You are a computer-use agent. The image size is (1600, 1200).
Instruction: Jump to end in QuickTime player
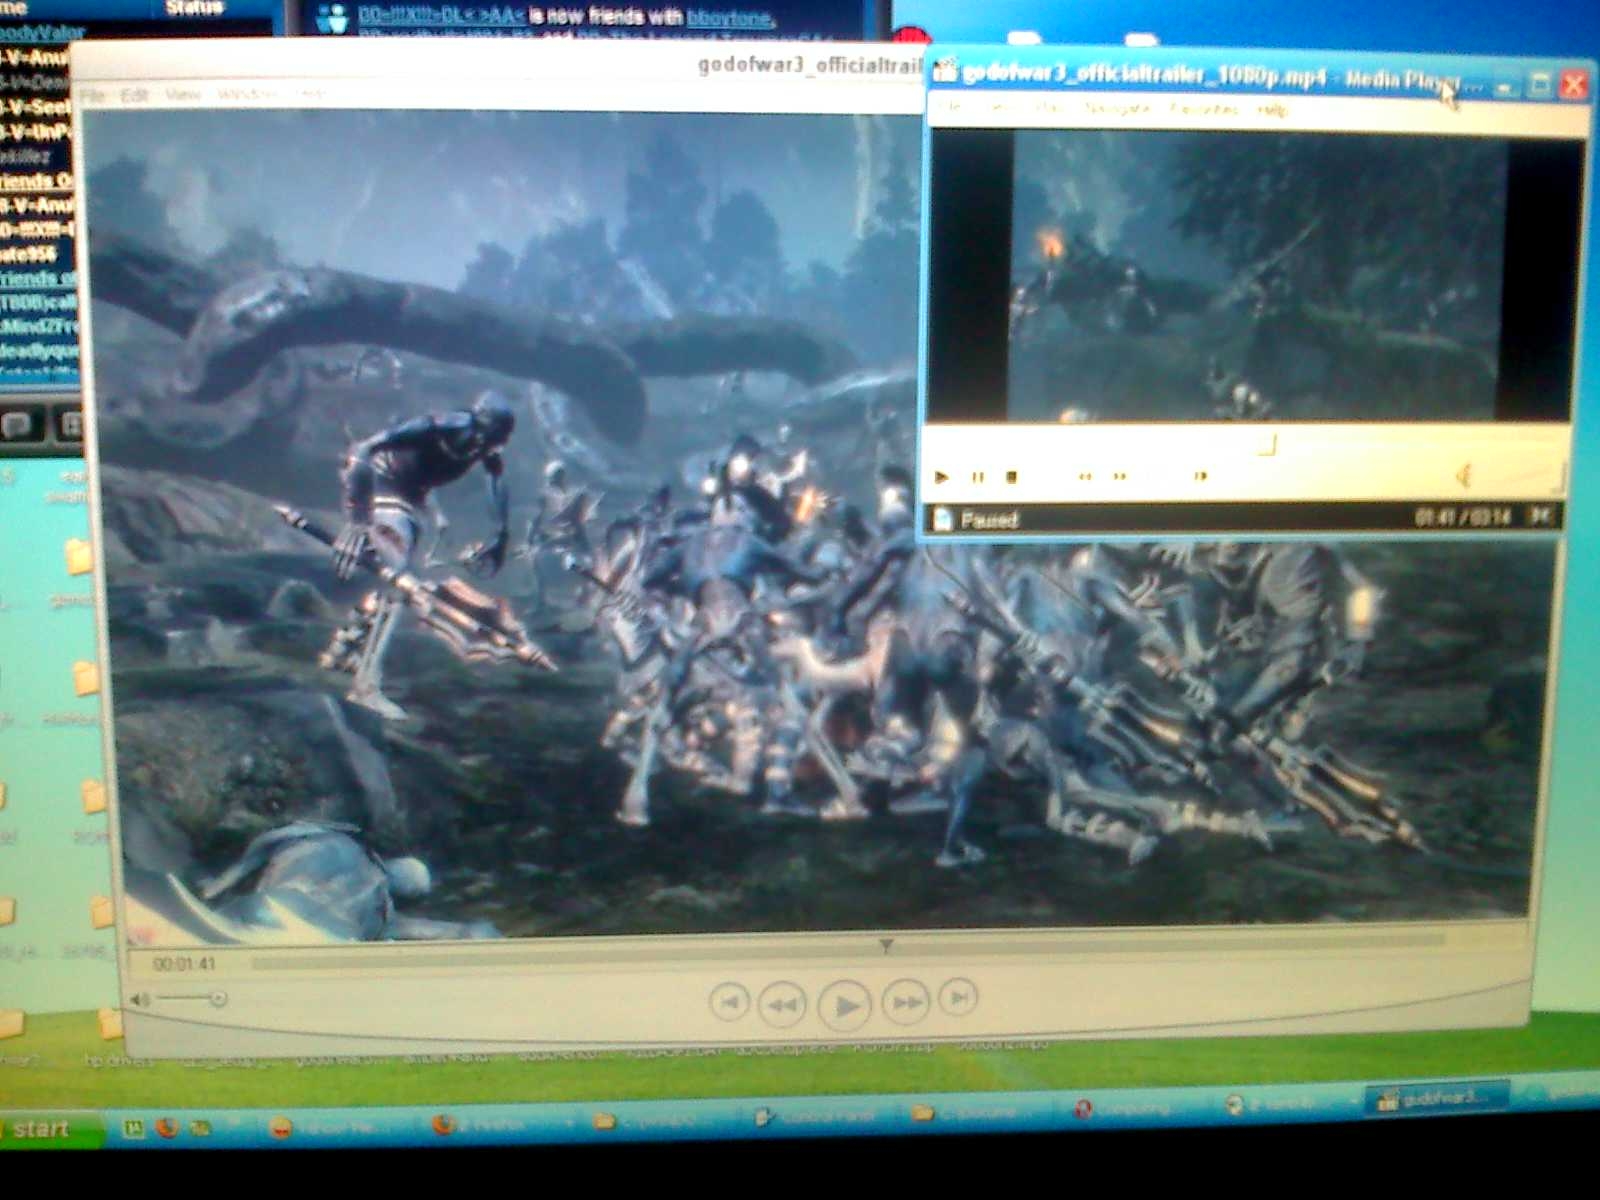click(x=958, y=996)
